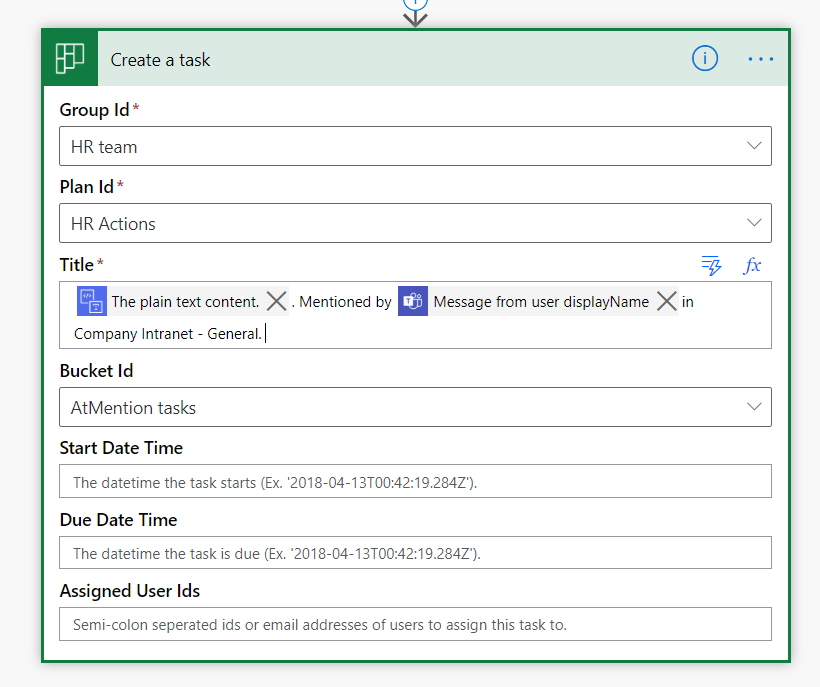Open the three-dot more options menu
The image size is (820, 687).
pos(760,59)
